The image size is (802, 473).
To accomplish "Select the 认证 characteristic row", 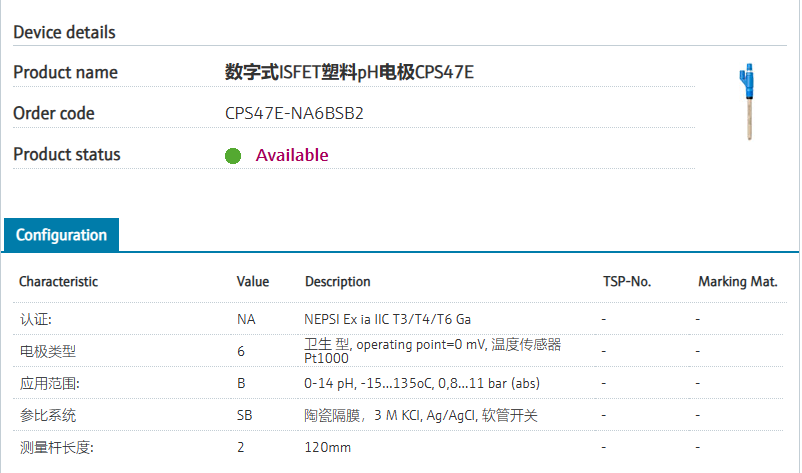I will point(36,319).
